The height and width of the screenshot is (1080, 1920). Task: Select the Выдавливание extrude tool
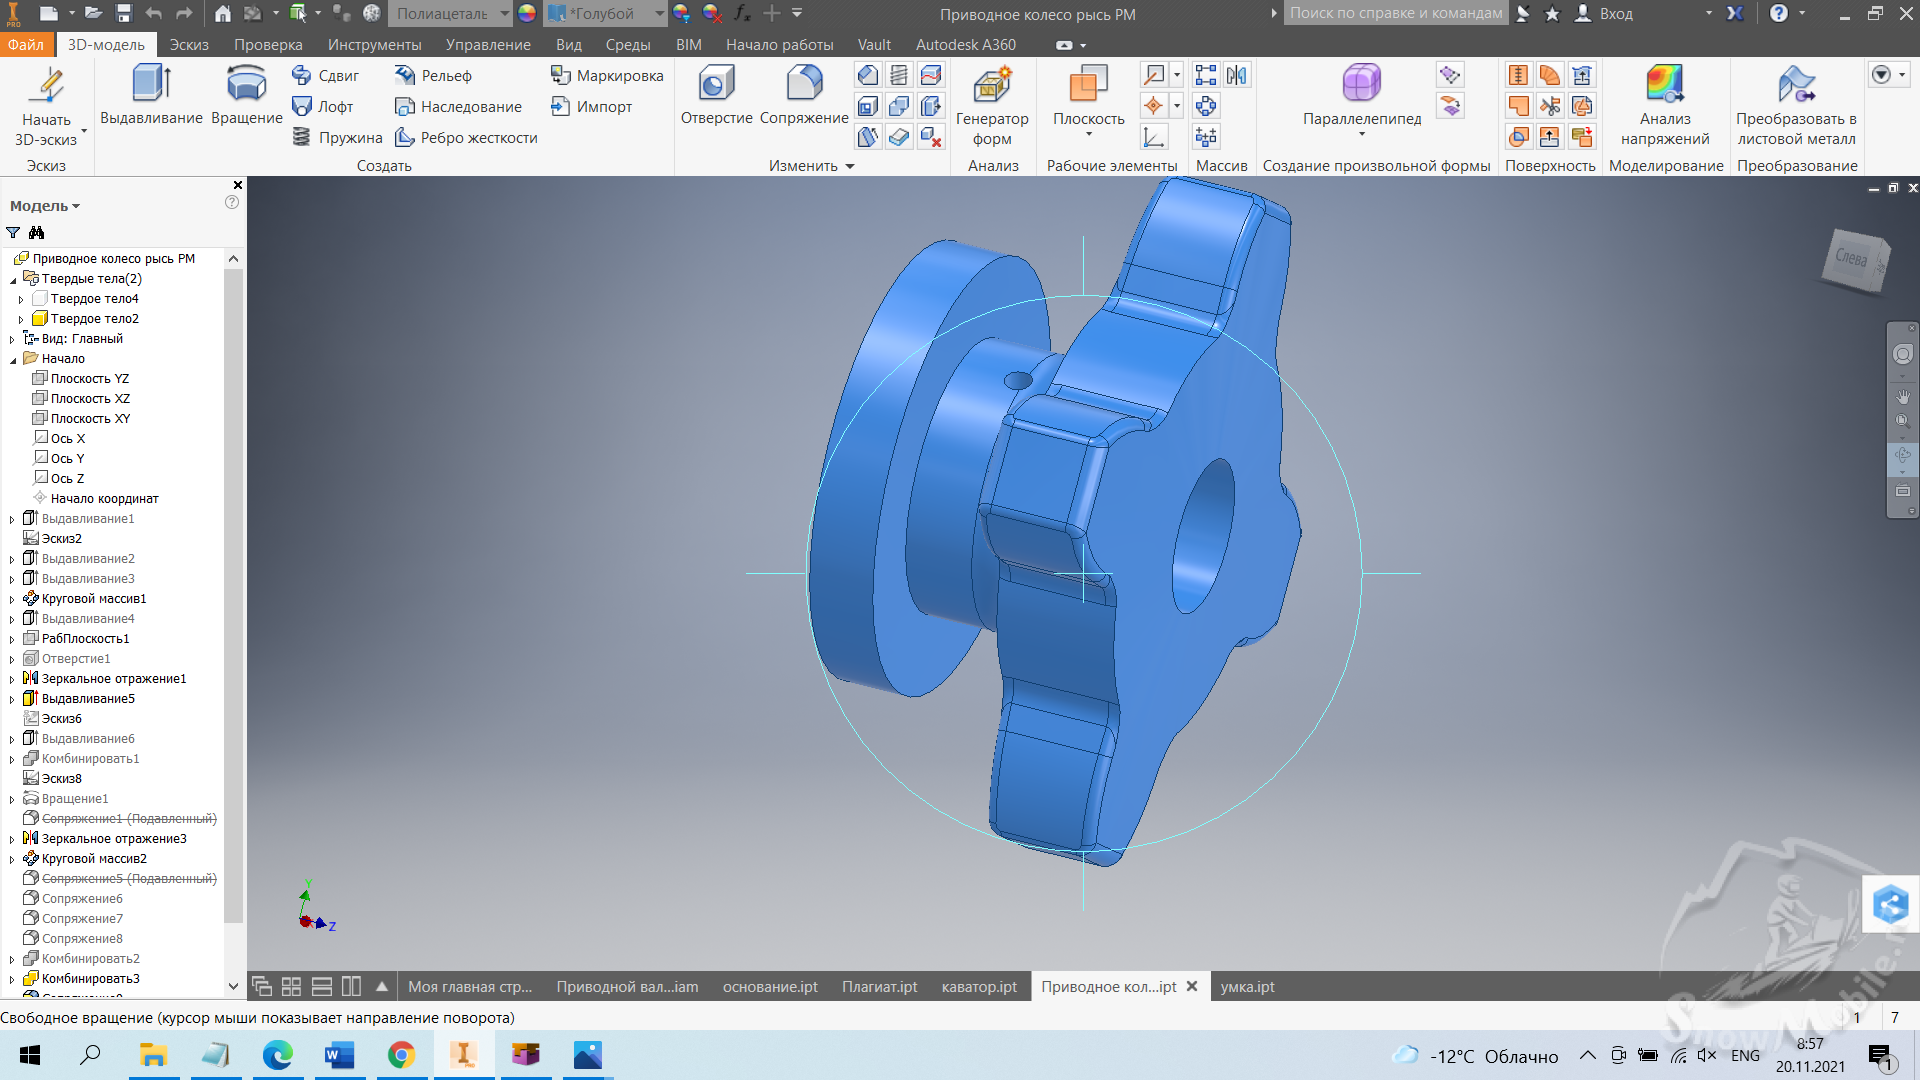pos(151,95)
